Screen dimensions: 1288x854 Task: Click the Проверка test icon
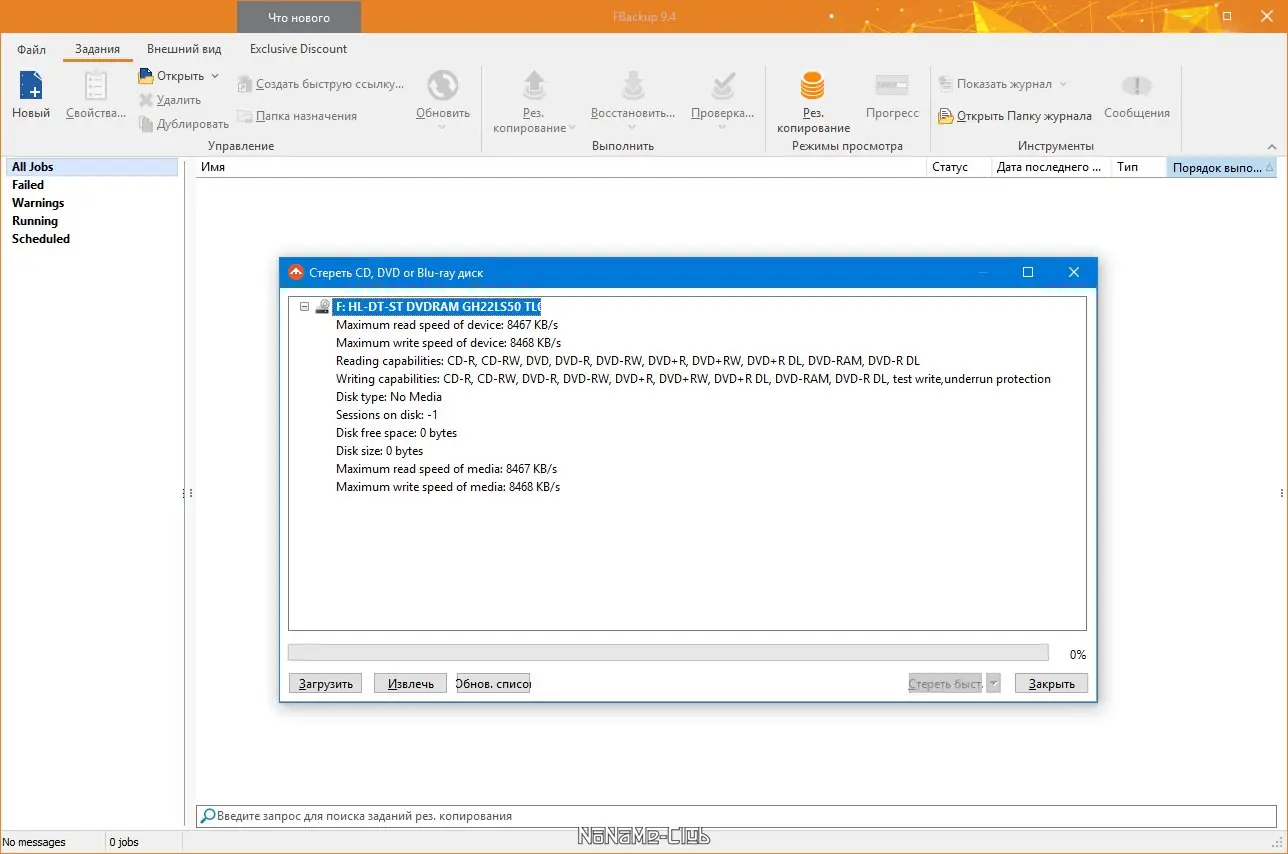[x=723, y=85]
